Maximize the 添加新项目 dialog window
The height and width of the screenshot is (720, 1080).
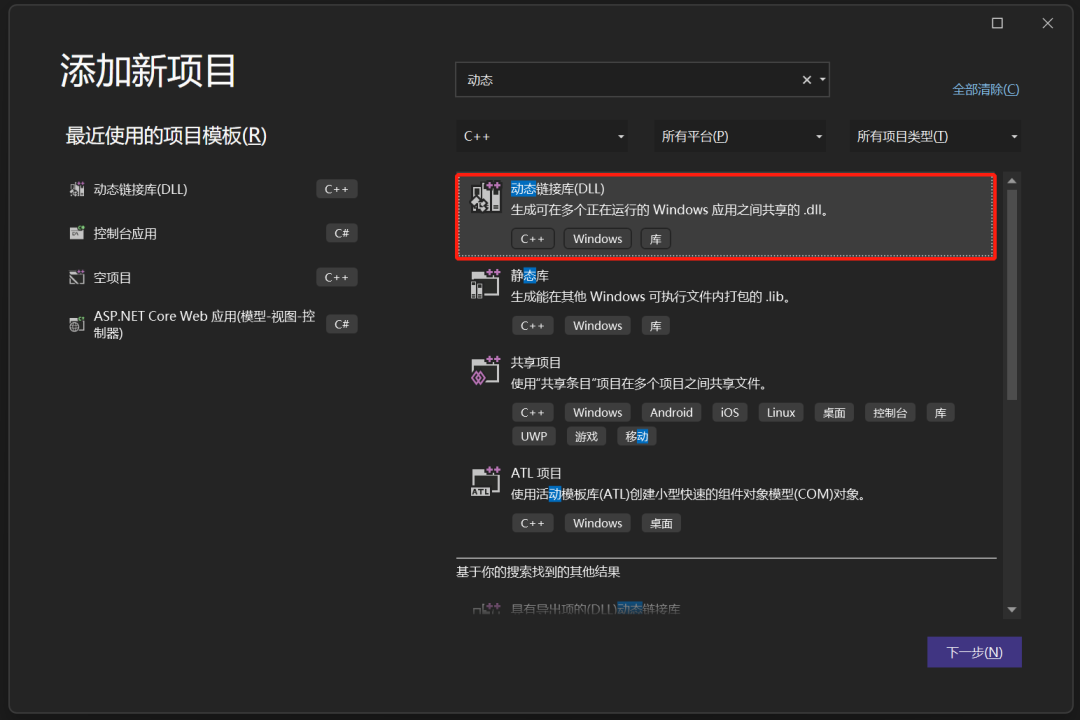pos(997,23)
